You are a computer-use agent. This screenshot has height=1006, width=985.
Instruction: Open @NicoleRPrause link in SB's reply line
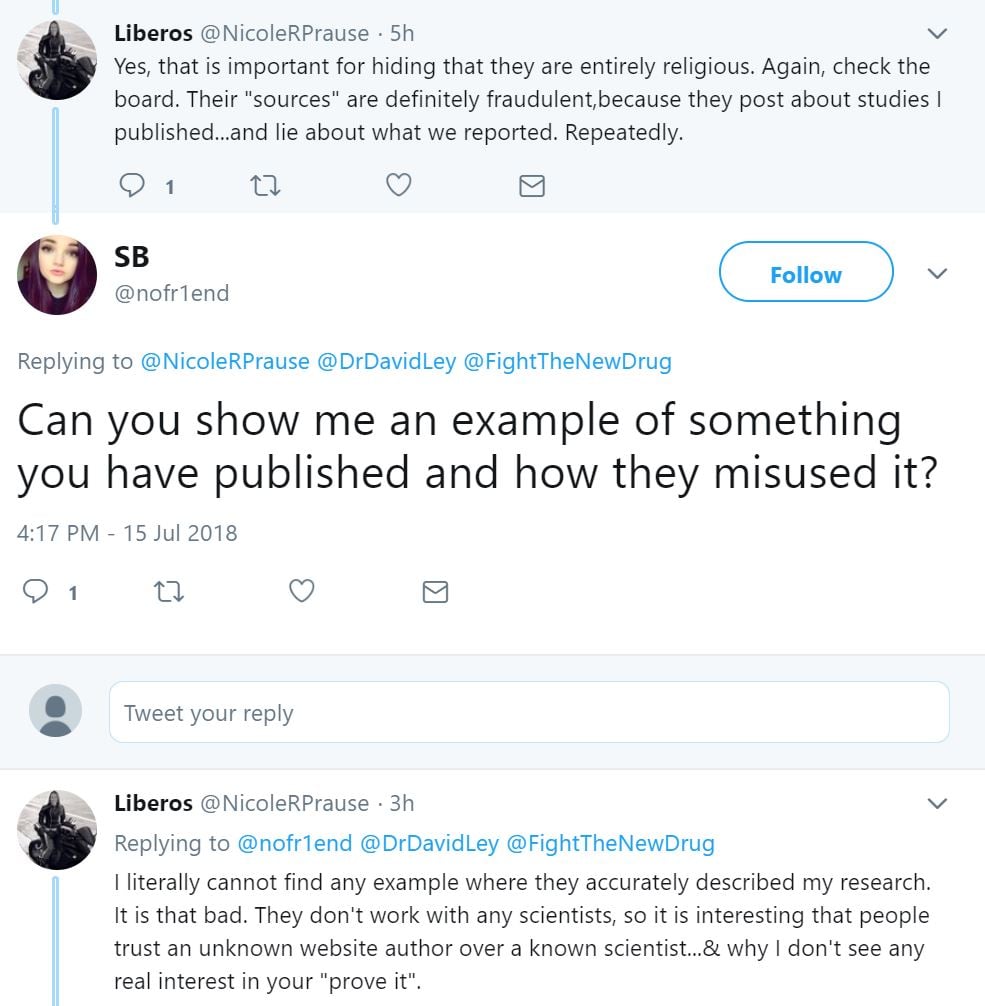[225, 362]
